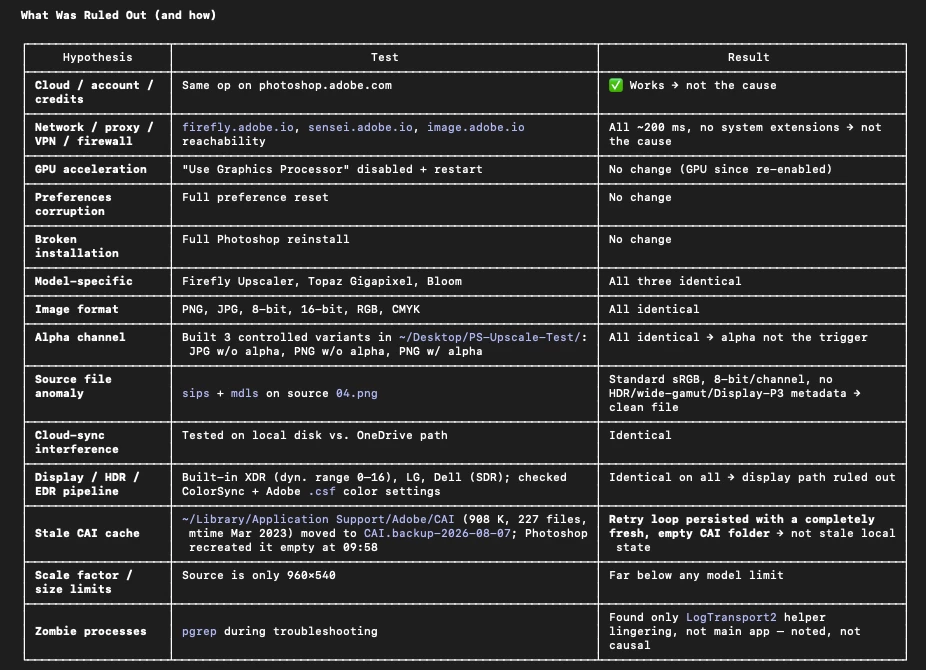Click 'No change' in Broken installation row
Screen dimensions: 926x670
pyautogui.click(x=640, y=239)
